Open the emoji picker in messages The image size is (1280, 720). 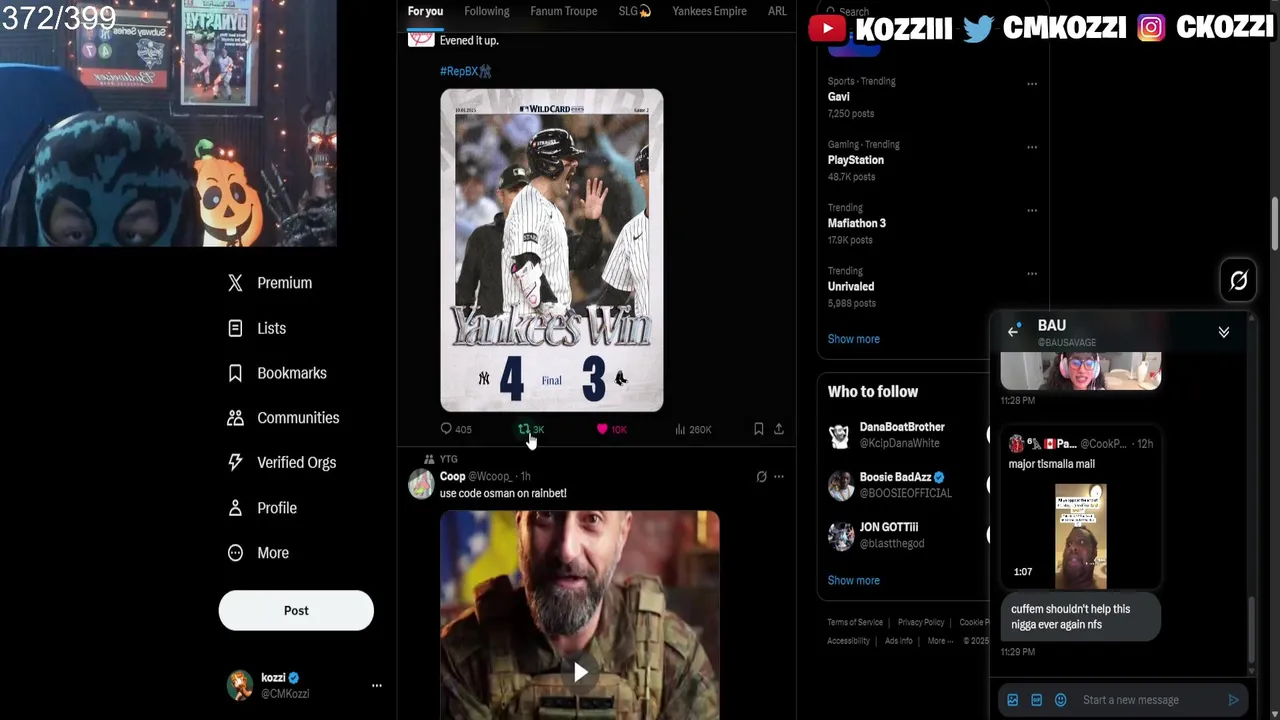[x=1061, y=700]
